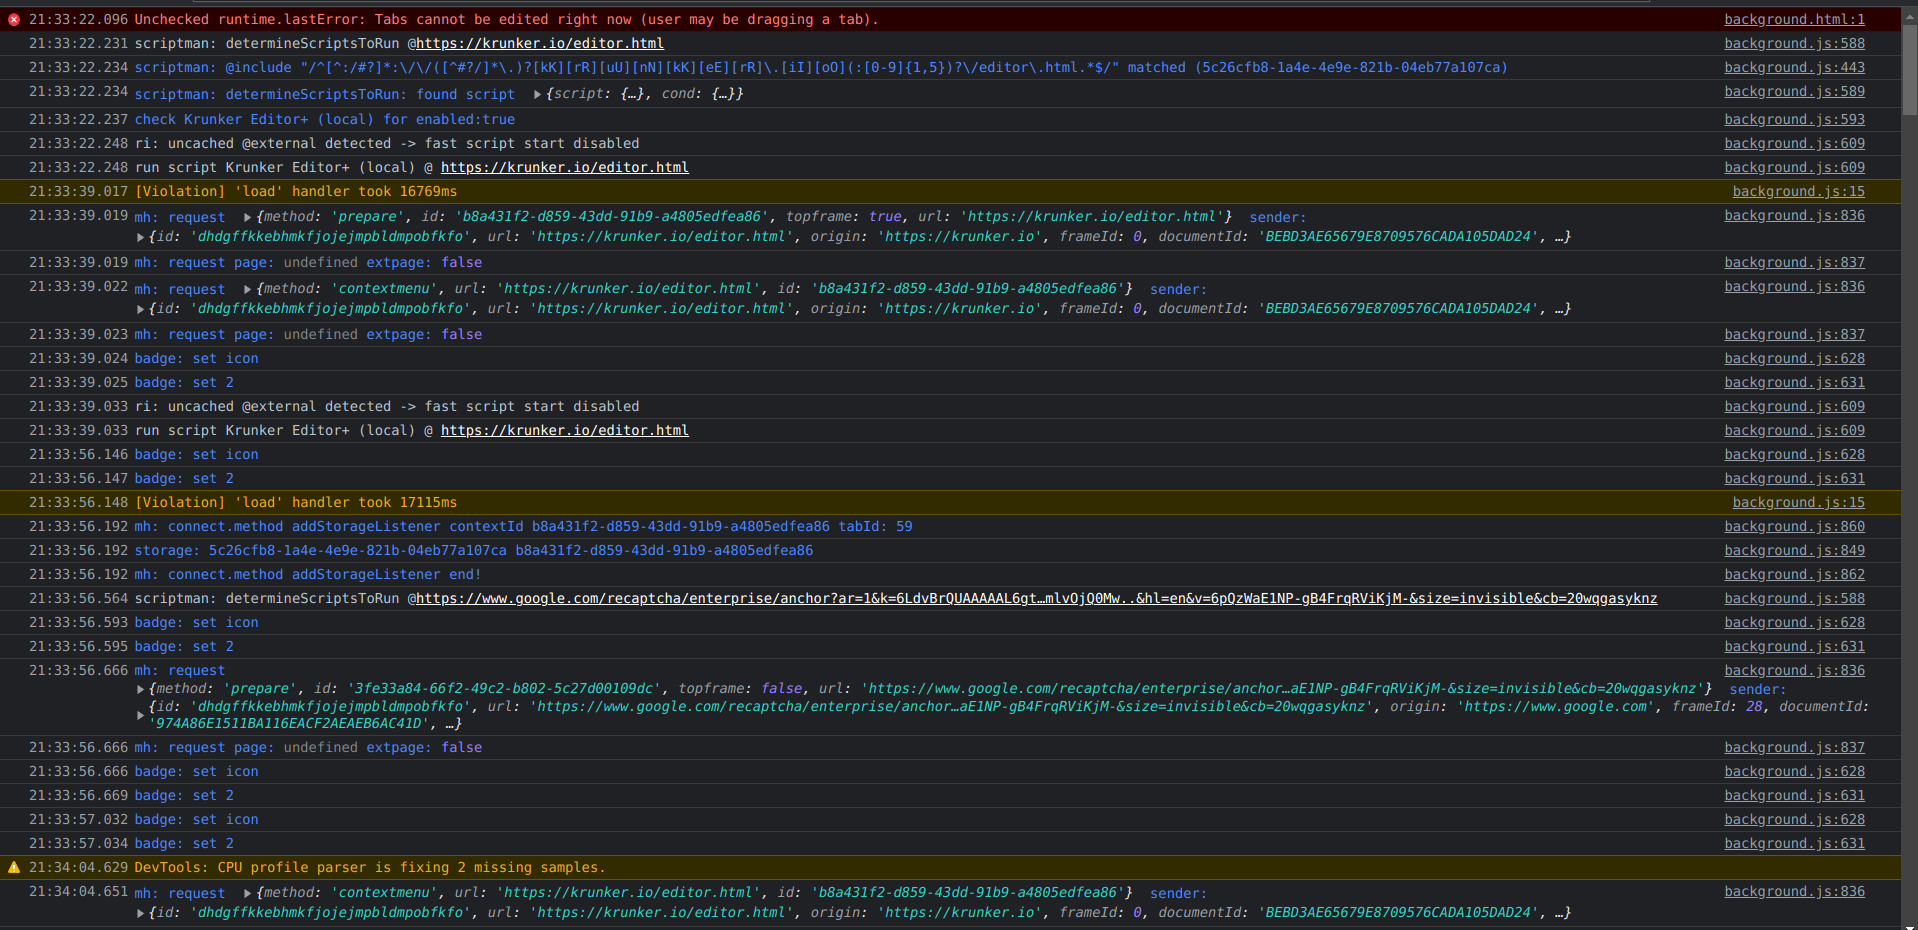
Task: Open background.js:15 next to the load Violation
Action: tap(1797, 191)
